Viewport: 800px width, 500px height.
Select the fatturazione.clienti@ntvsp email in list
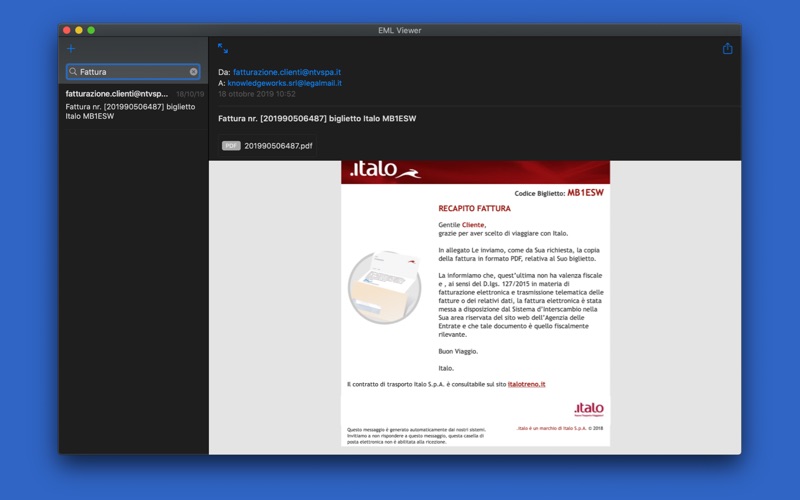(134, 105)
